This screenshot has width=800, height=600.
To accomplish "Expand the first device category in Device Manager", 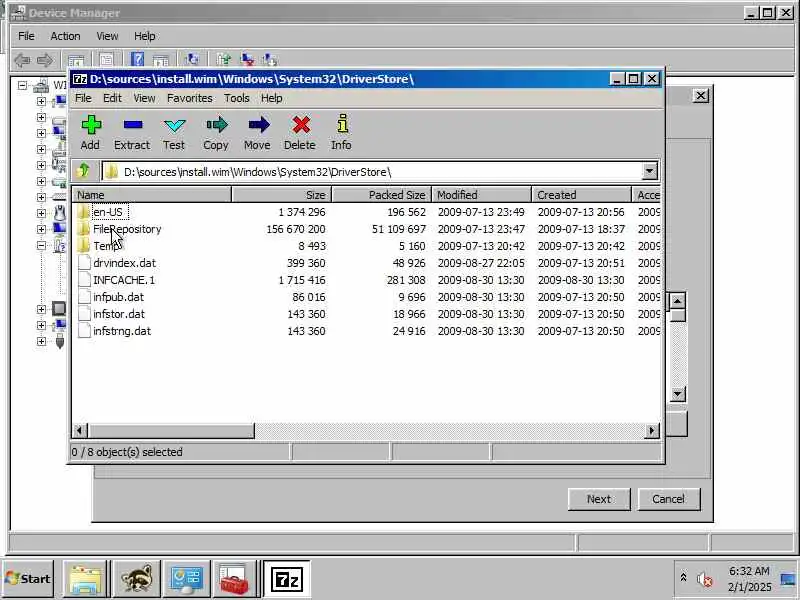I will [x=41, y=101].
